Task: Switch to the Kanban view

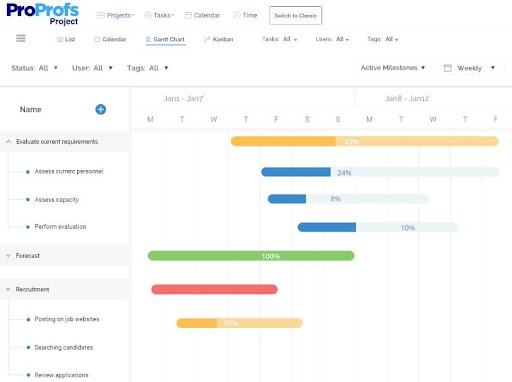Action: click(218, 39)
